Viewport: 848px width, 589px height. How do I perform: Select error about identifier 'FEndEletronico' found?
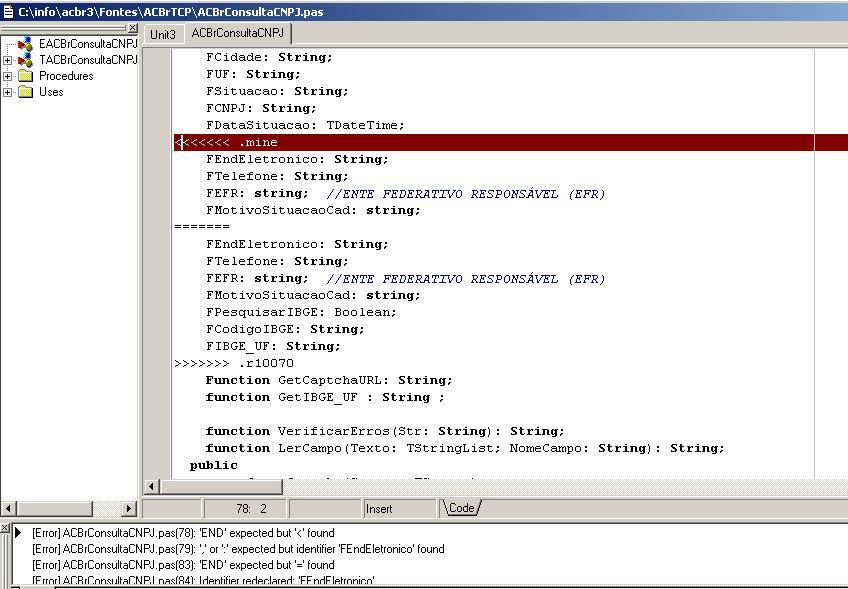coord(238,549)
